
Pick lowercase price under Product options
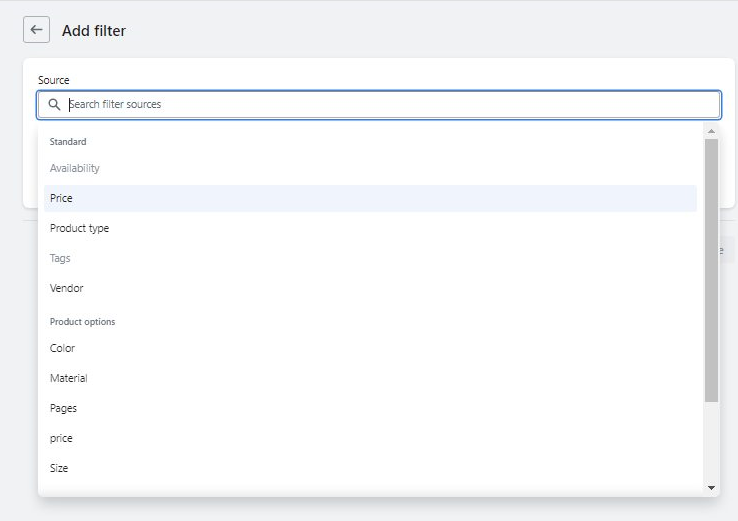coord(62,438)
